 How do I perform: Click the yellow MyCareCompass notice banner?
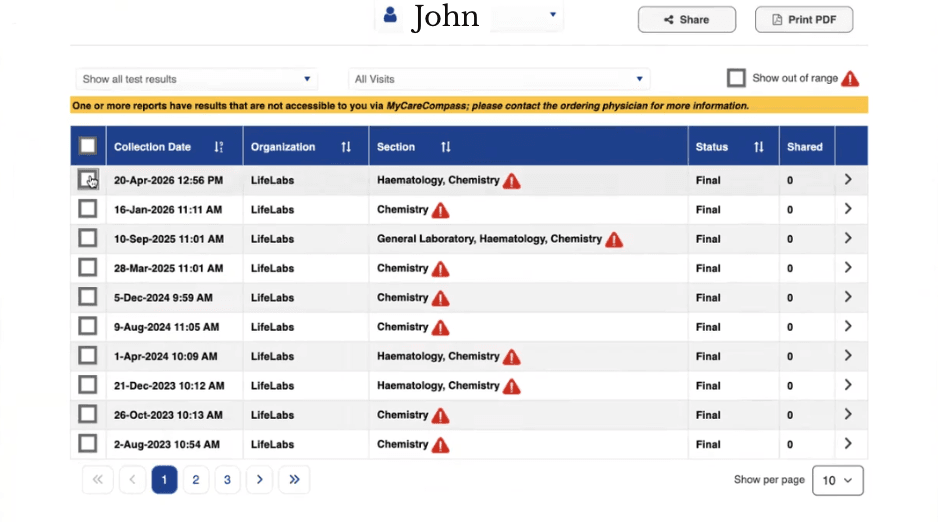coord(469,105)
